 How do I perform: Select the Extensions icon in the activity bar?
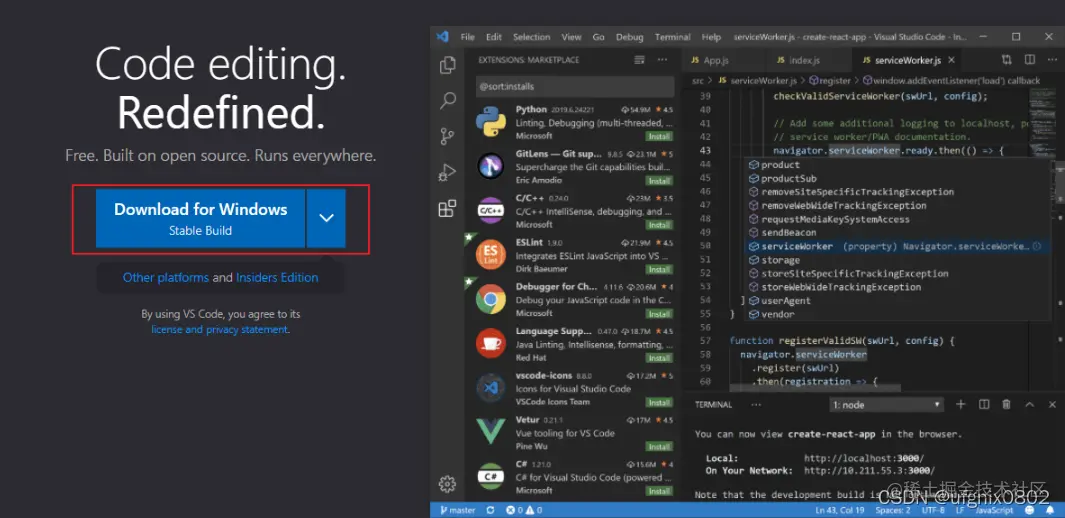point(447,209)
